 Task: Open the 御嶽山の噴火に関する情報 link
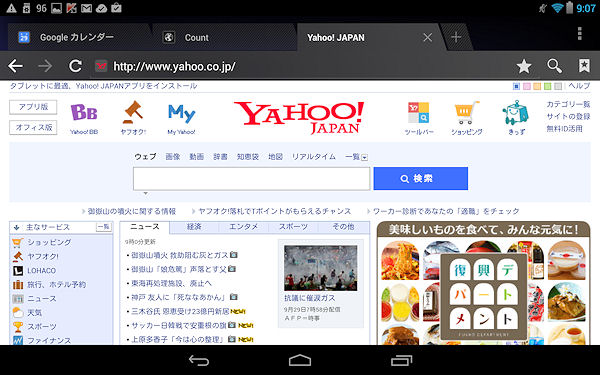[132, 211]
